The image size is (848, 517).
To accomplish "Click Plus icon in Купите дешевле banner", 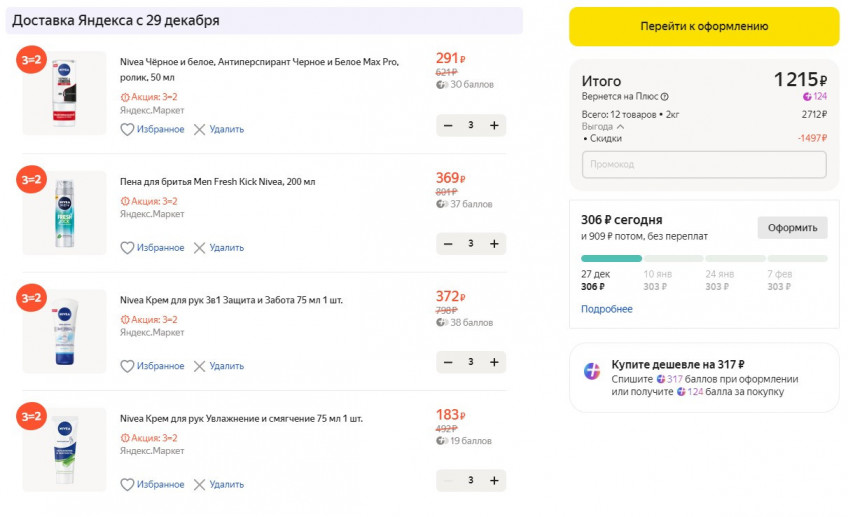I will [592, 371].
